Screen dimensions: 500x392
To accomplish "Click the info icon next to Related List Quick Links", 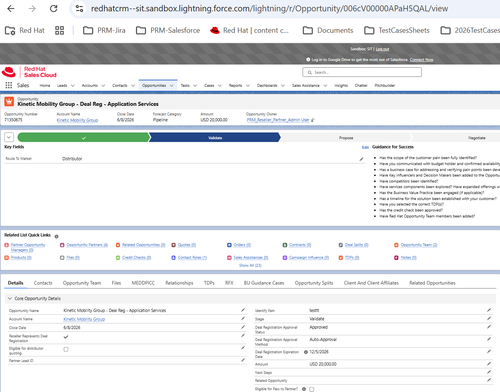I will [x=56, y=236].
